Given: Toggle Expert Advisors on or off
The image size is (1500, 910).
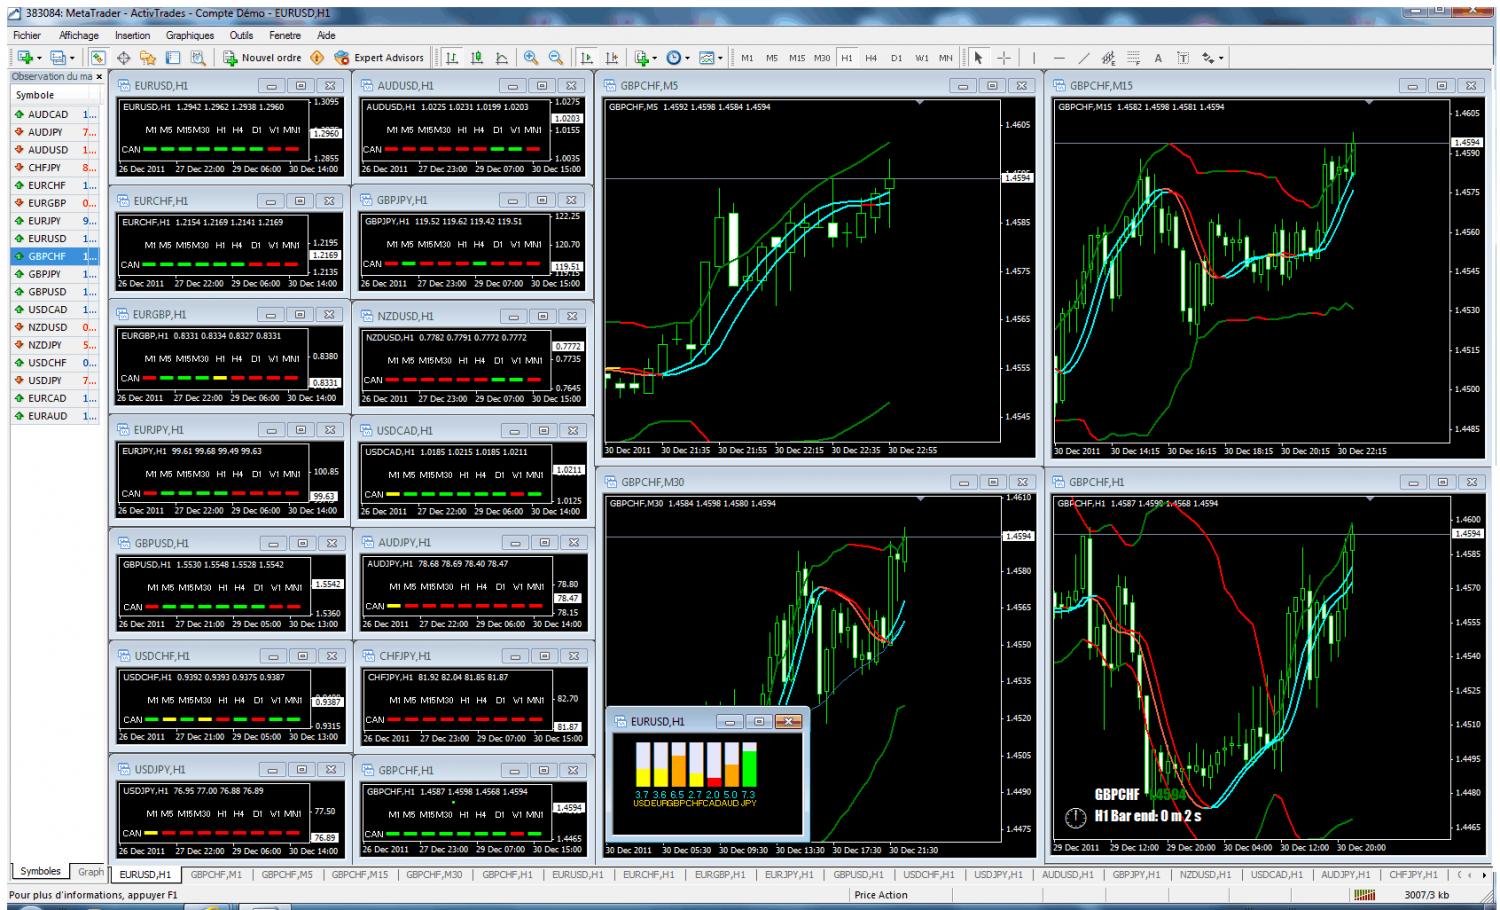Looking at the screenshot, I should (379, 57).
